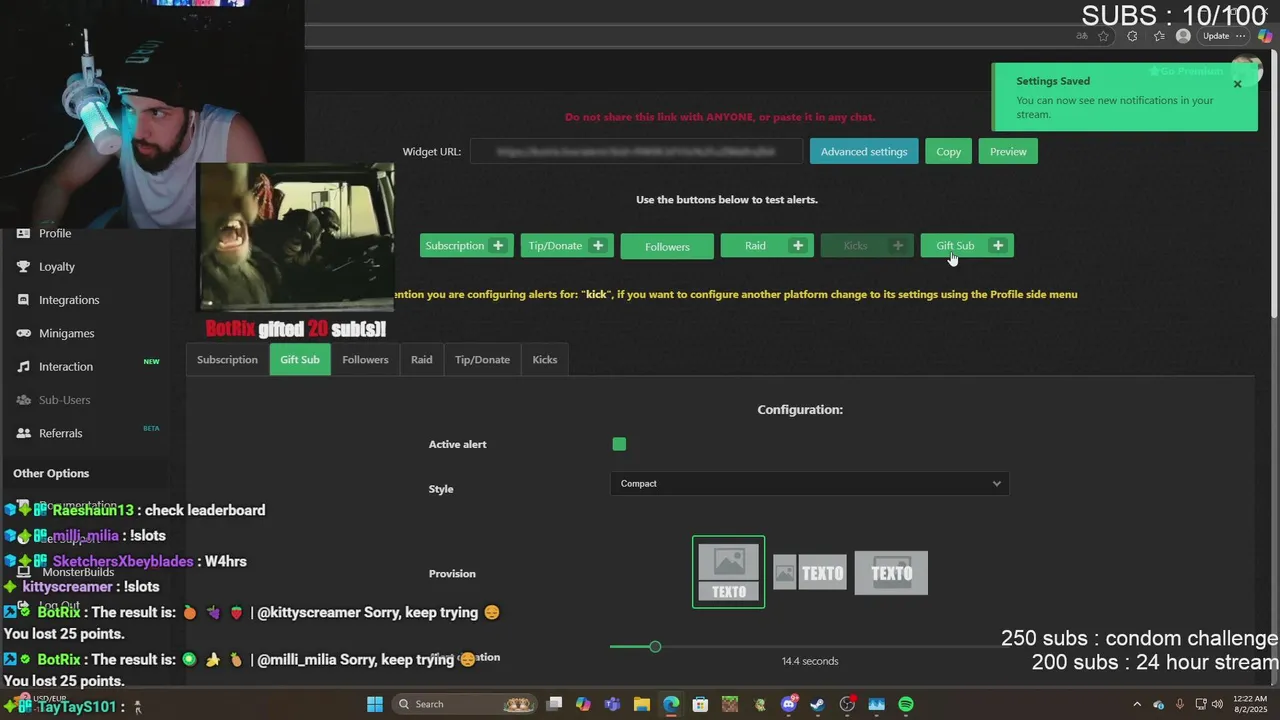Viewport: 1280px width, 720px height.
Task: Click the plus on the Subscription test button
Action: point(497,246)
